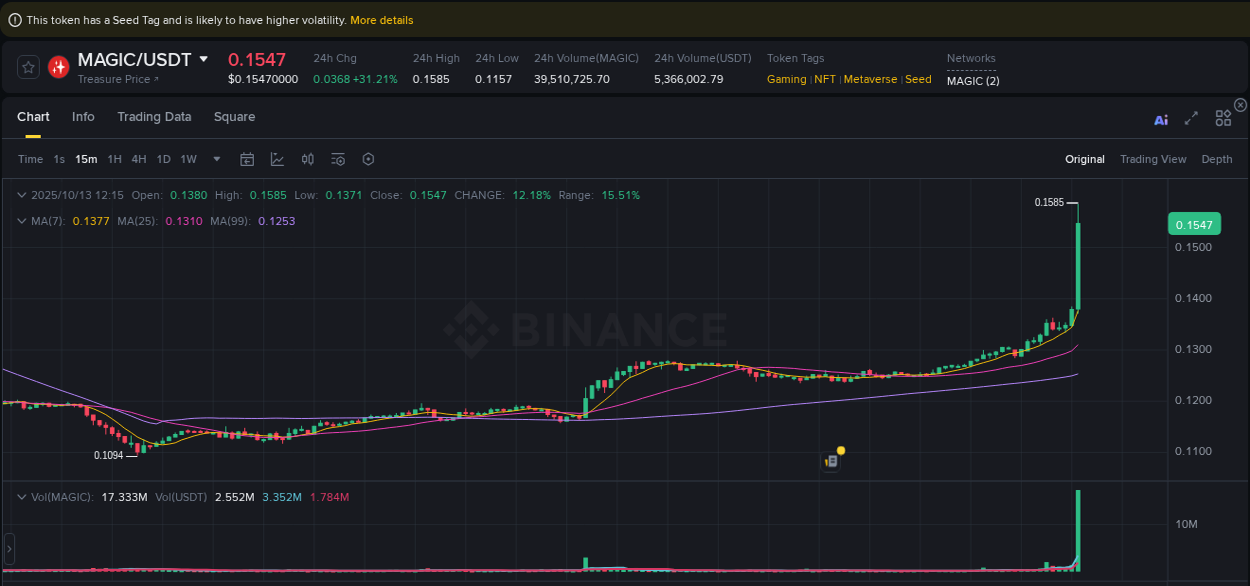Open the widgets grid layout icon

(1223, 117)
